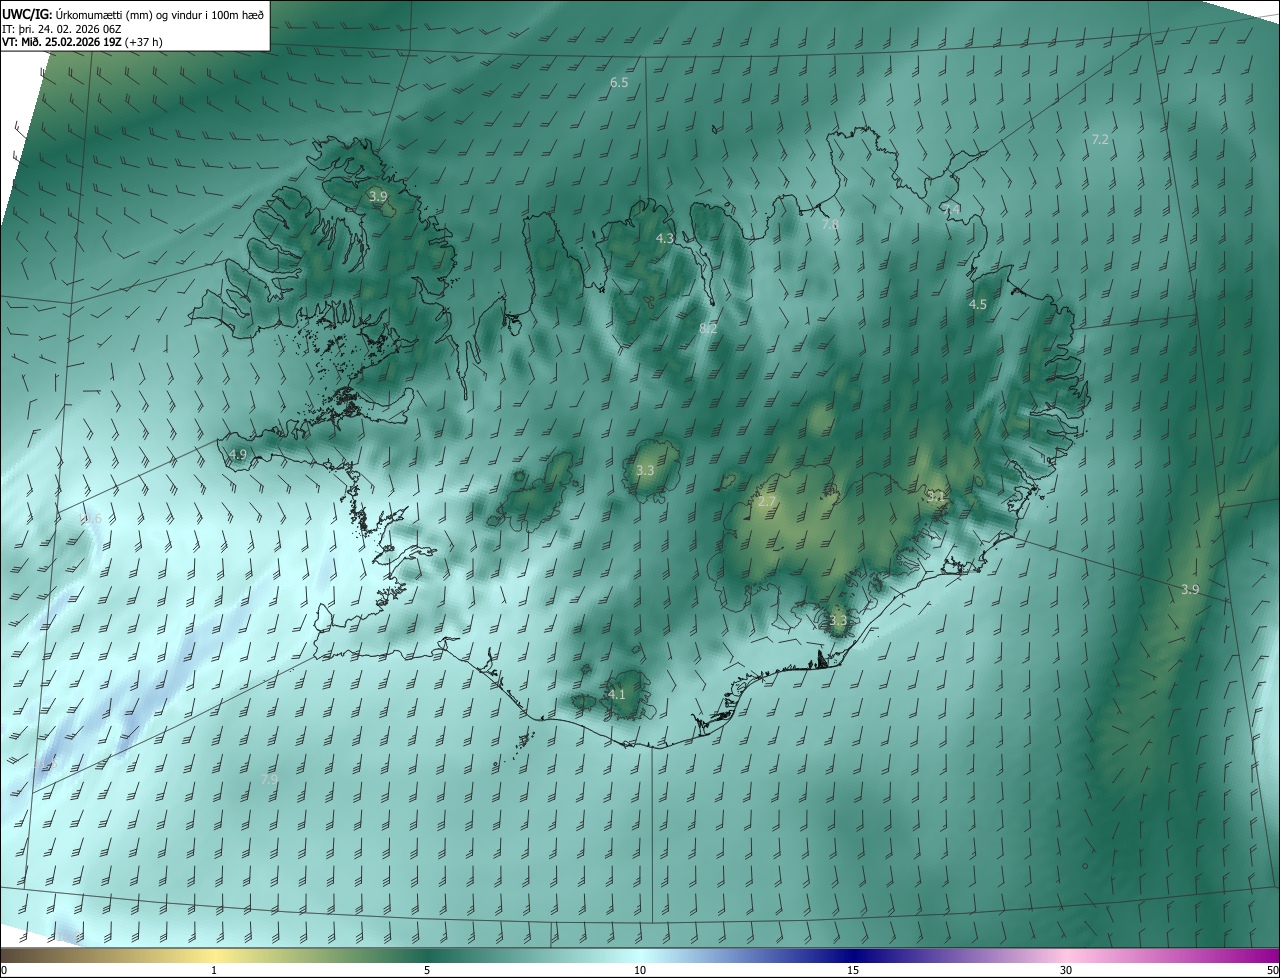Click the 10.6 value label over the sea

pos(90,518)
